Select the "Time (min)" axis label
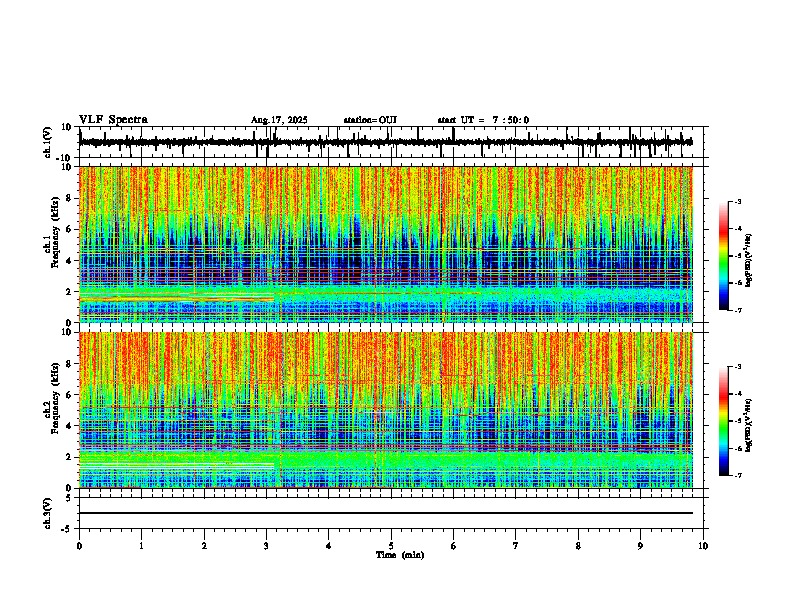Viewport: 792px width, 612px height. [x=400, y=555]
